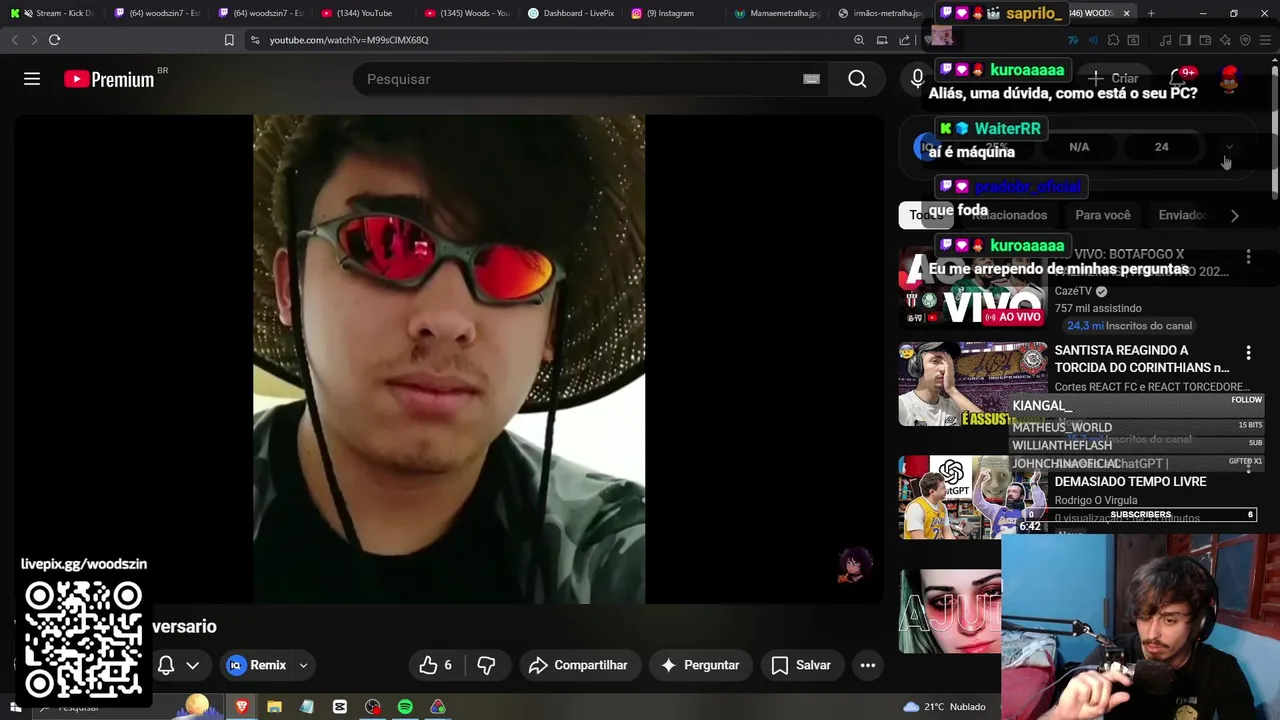Share page via address bar share icon
1280x720 pixels.
tap(905, 40)
